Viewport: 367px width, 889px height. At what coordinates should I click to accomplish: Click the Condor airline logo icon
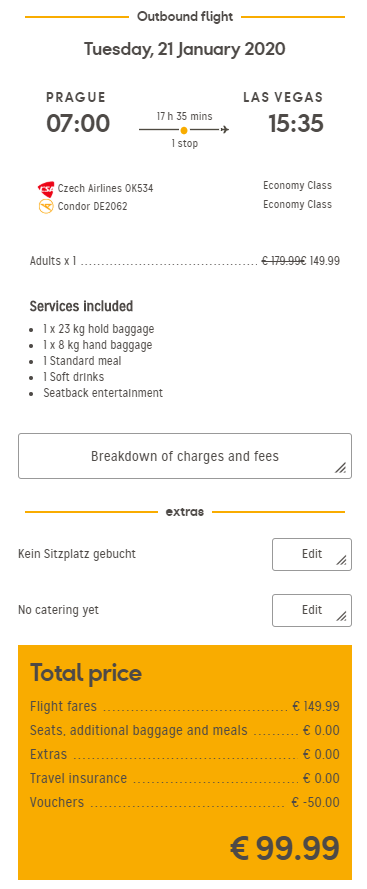point(46,206)
